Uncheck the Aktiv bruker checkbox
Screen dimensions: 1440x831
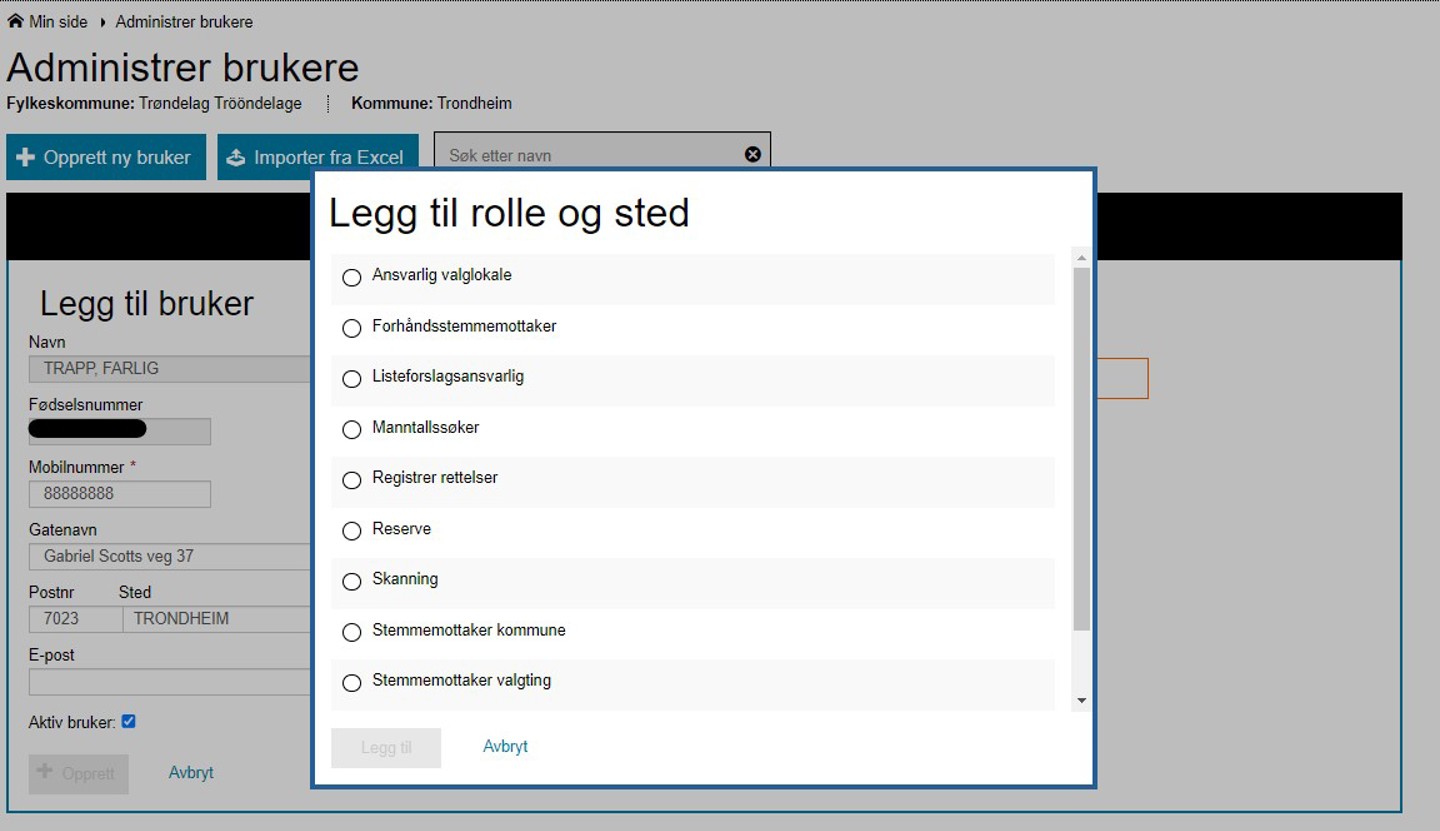128,721
